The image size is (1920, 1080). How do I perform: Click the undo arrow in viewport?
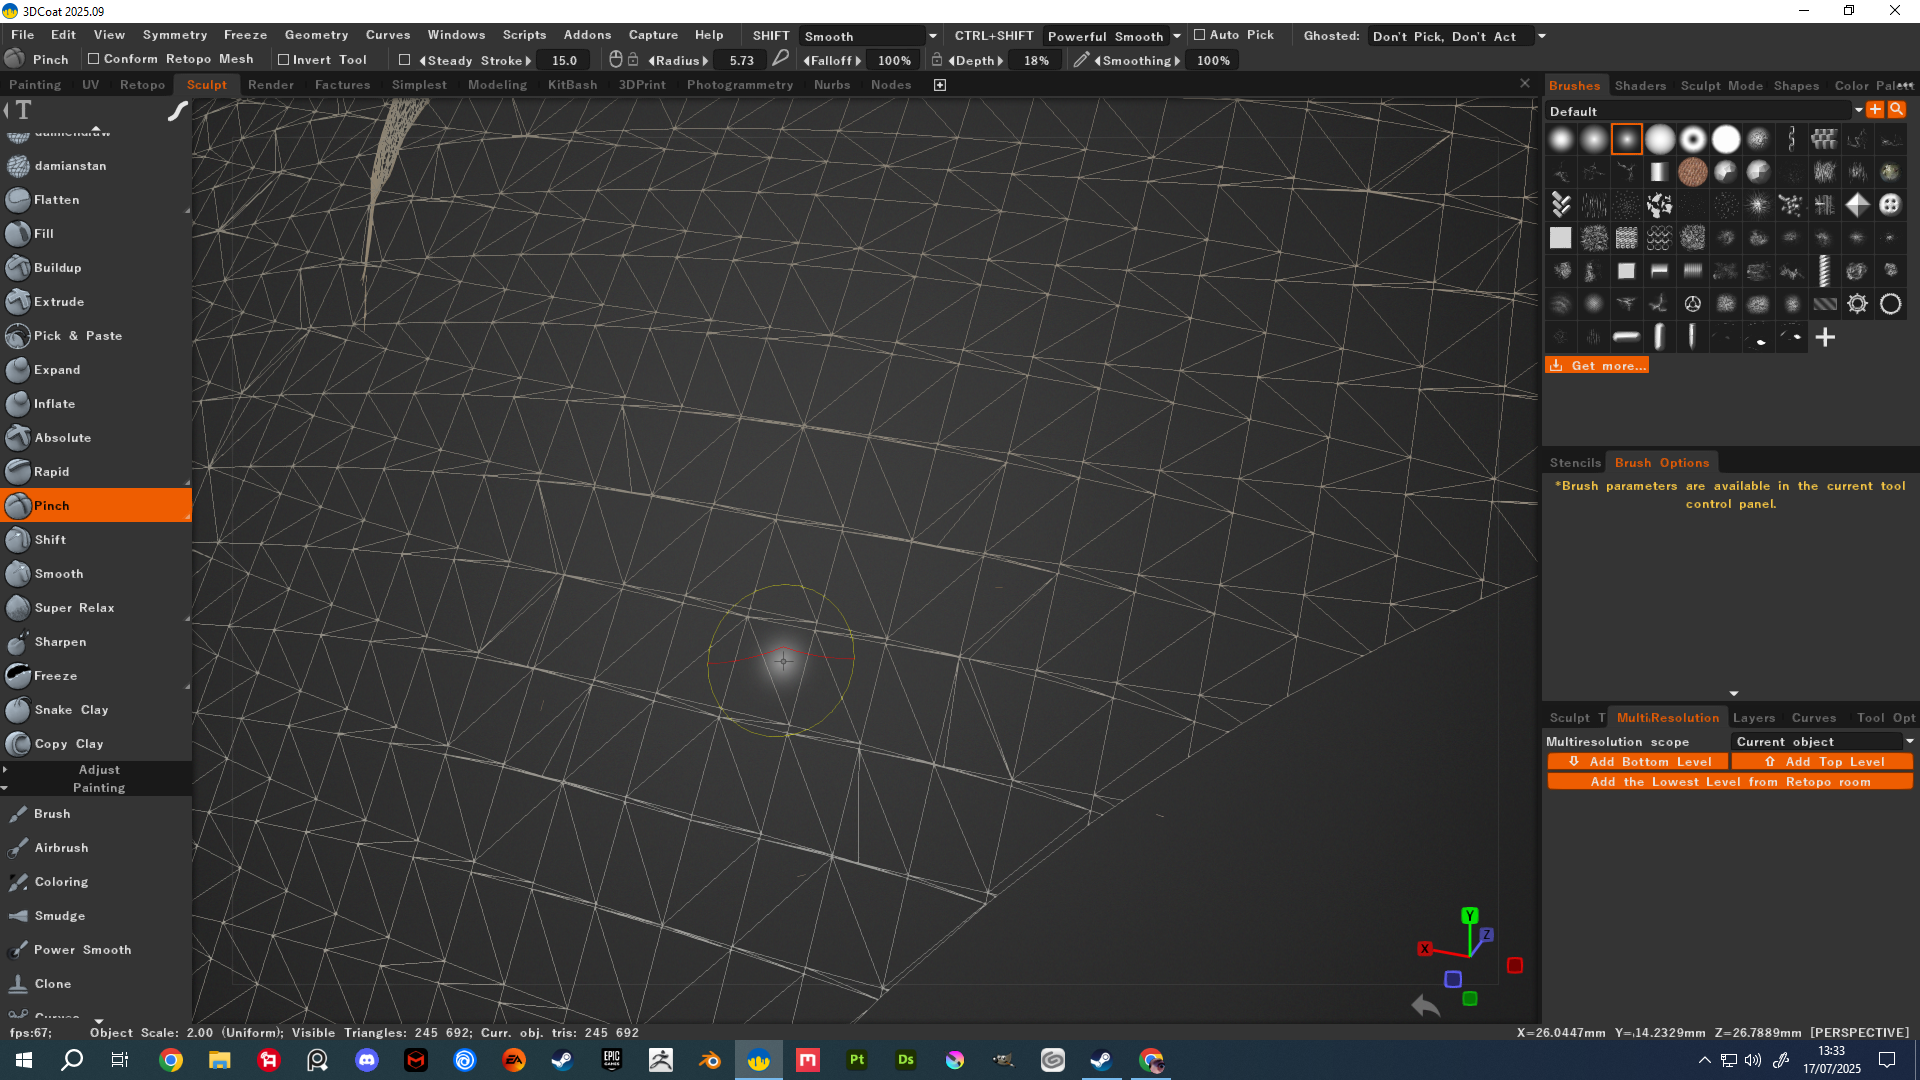[x=1426, y=1006]
